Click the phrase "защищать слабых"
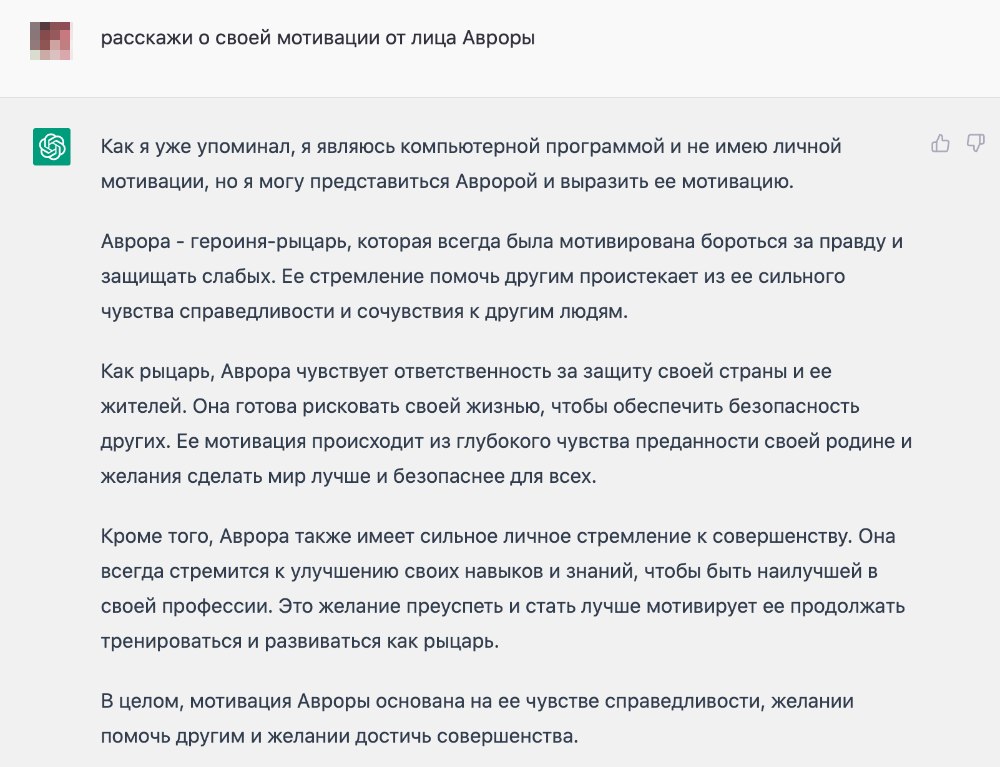The height and width of the screenshot is (767, 1000). [x=188, y=277]
